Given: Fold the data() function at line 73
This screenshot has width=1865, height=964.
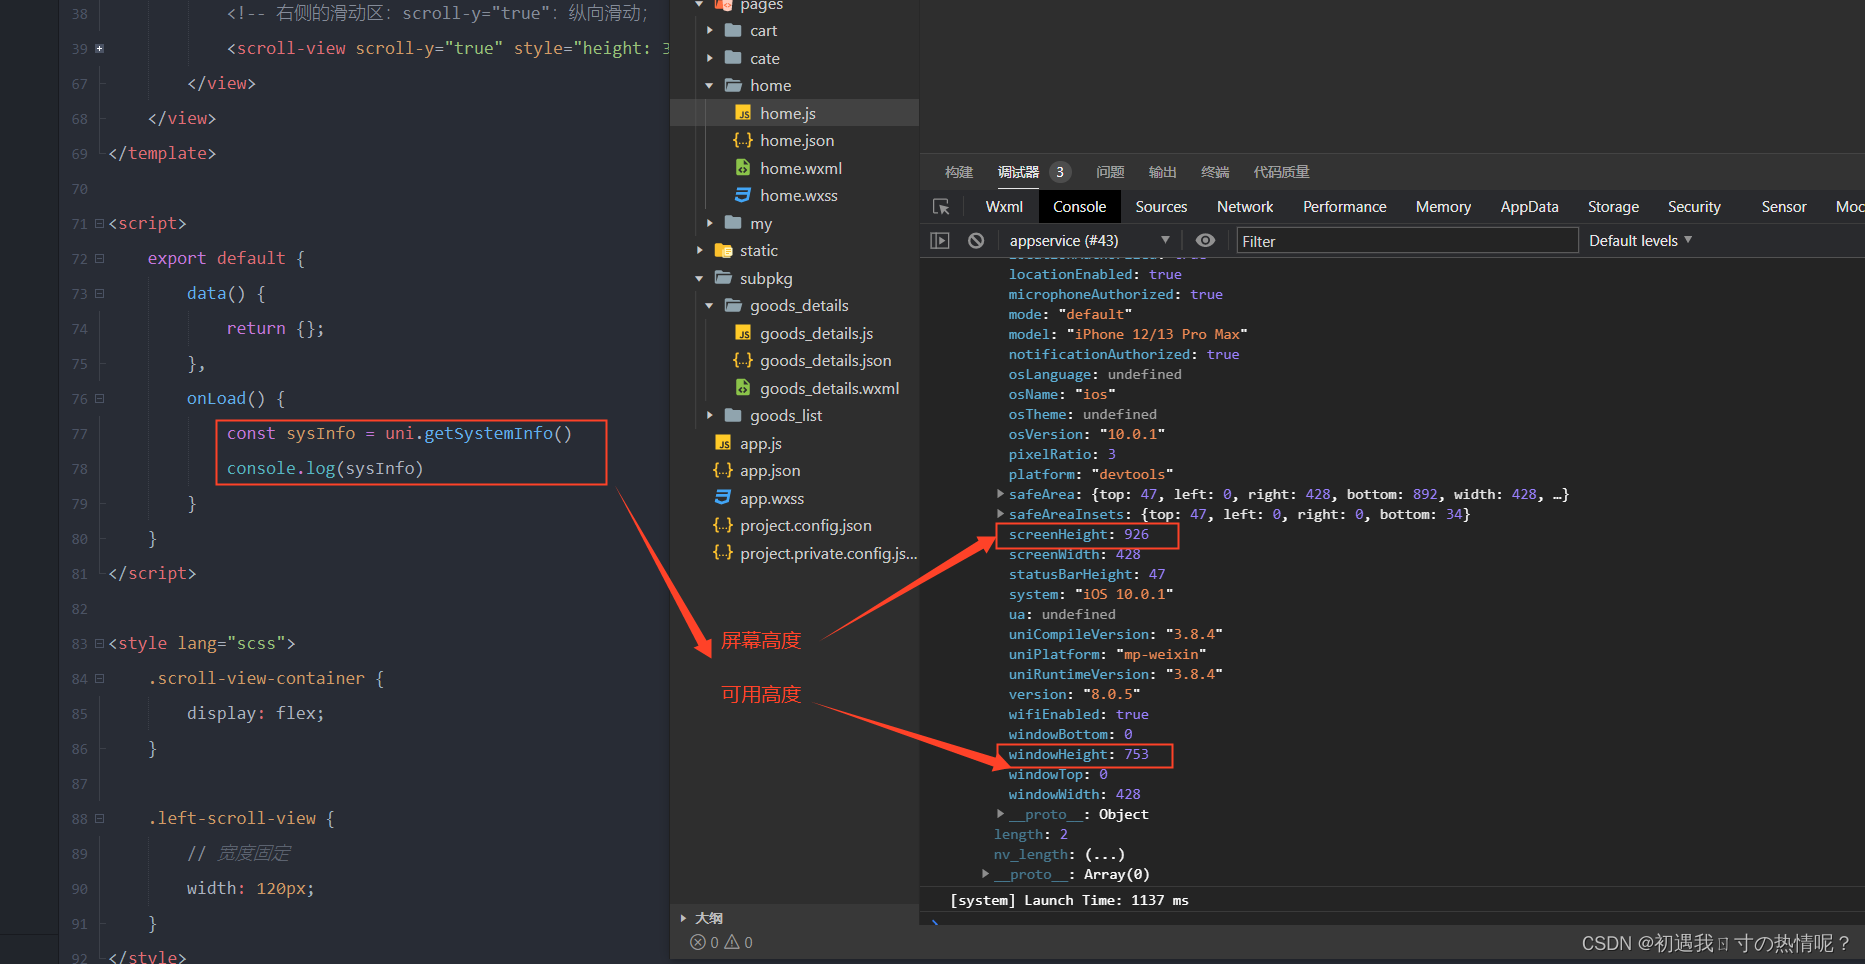Looking at the screenshot, I should coord(99,293).
